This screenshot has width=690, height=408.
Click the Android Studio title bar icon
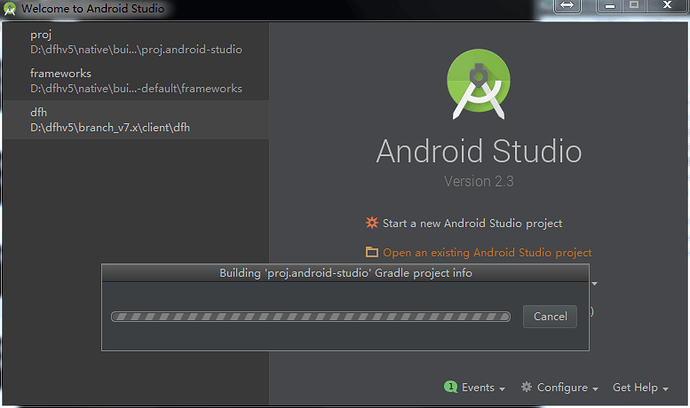pyautogui.click(x=10, y=9)
